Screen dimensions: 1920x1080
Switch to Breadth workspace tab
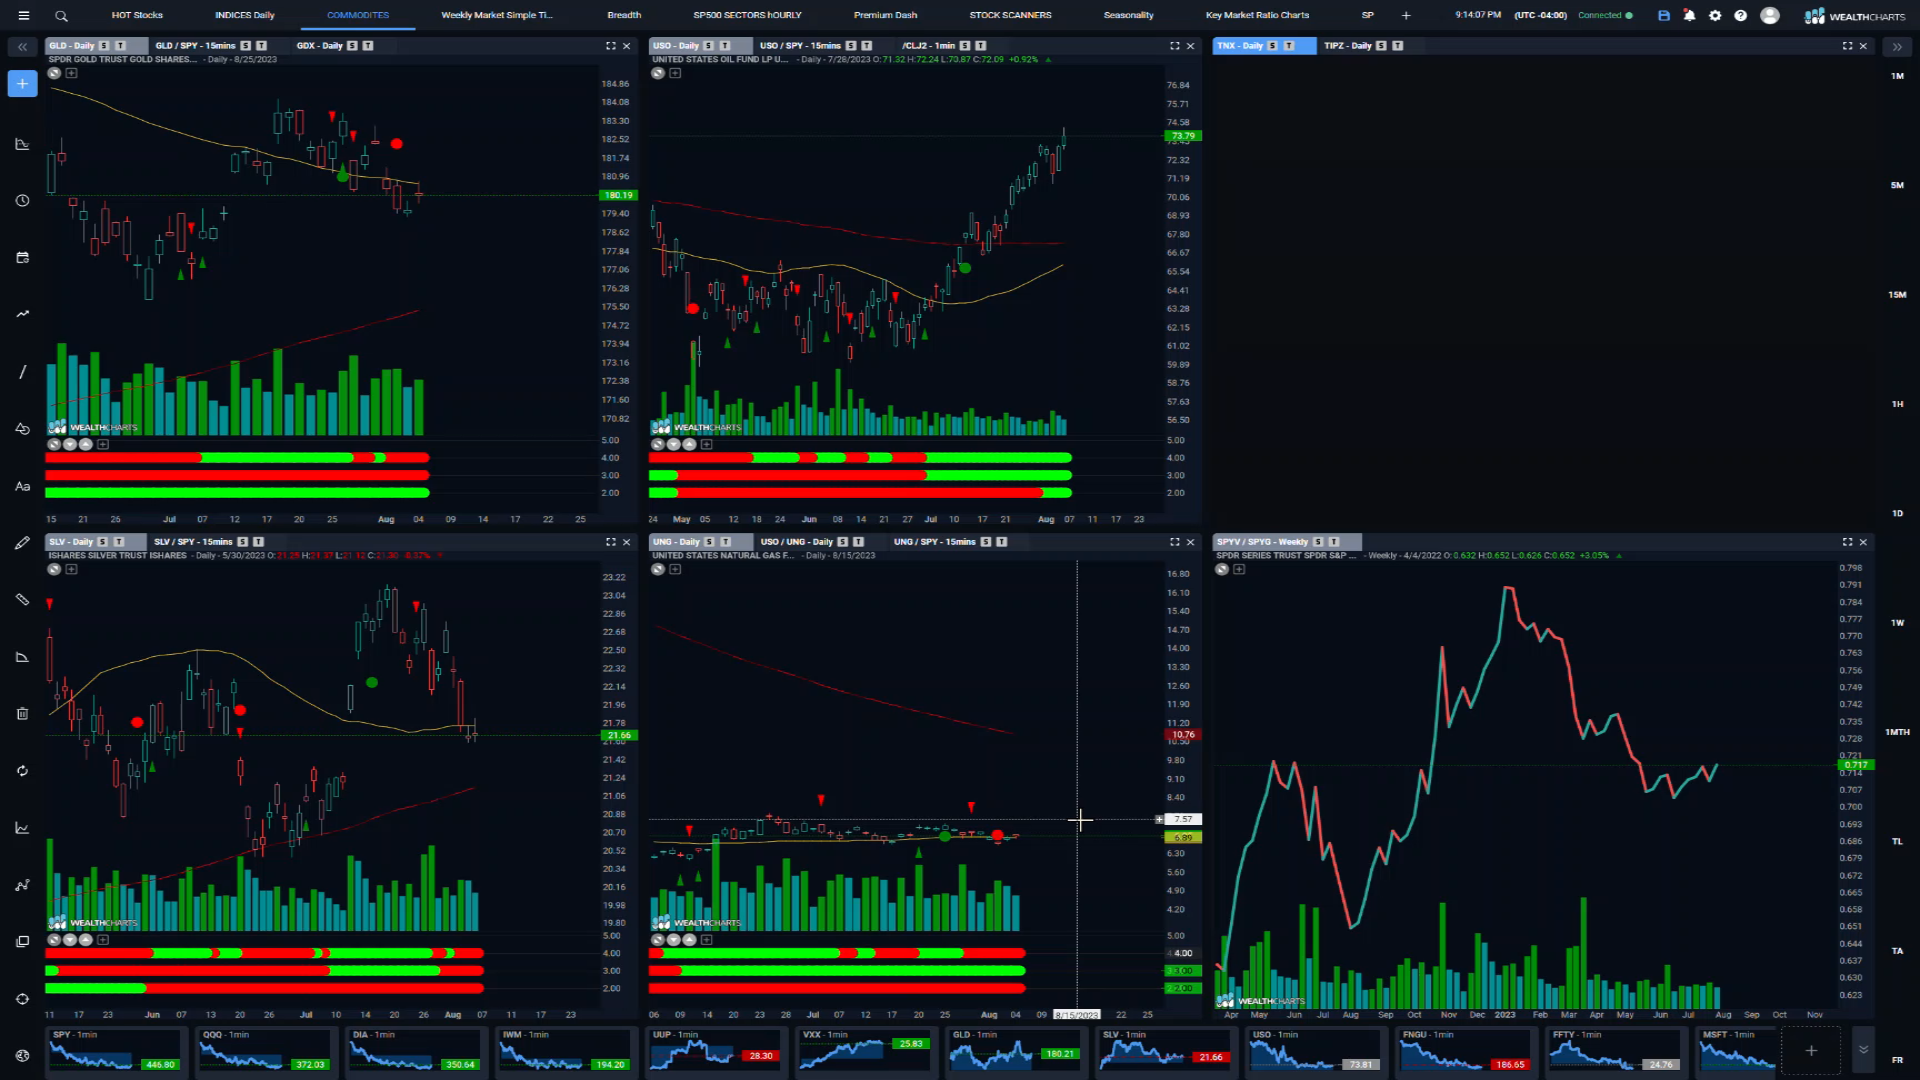624,15
